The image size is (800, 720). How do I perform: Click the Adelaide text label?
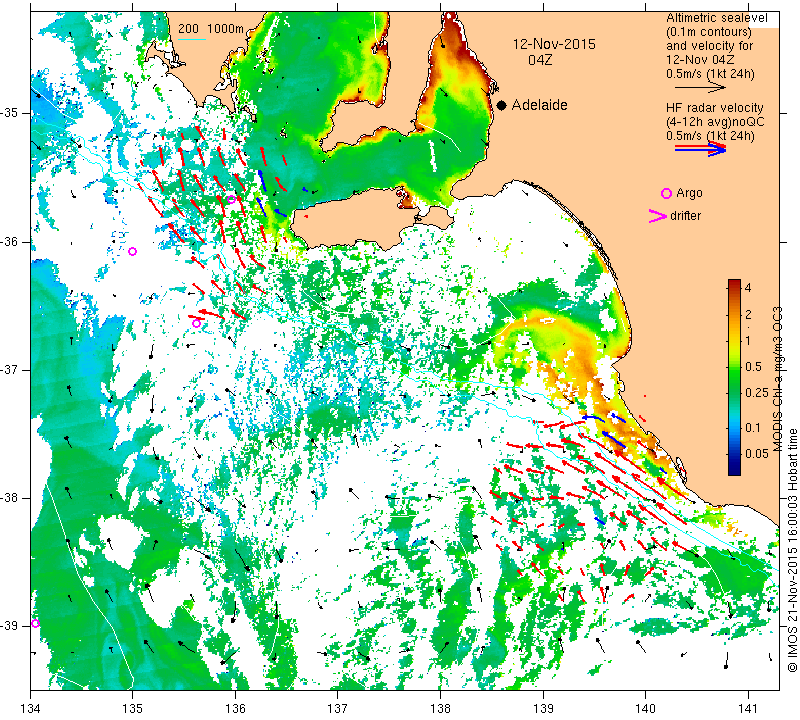(x=540, y=105)
